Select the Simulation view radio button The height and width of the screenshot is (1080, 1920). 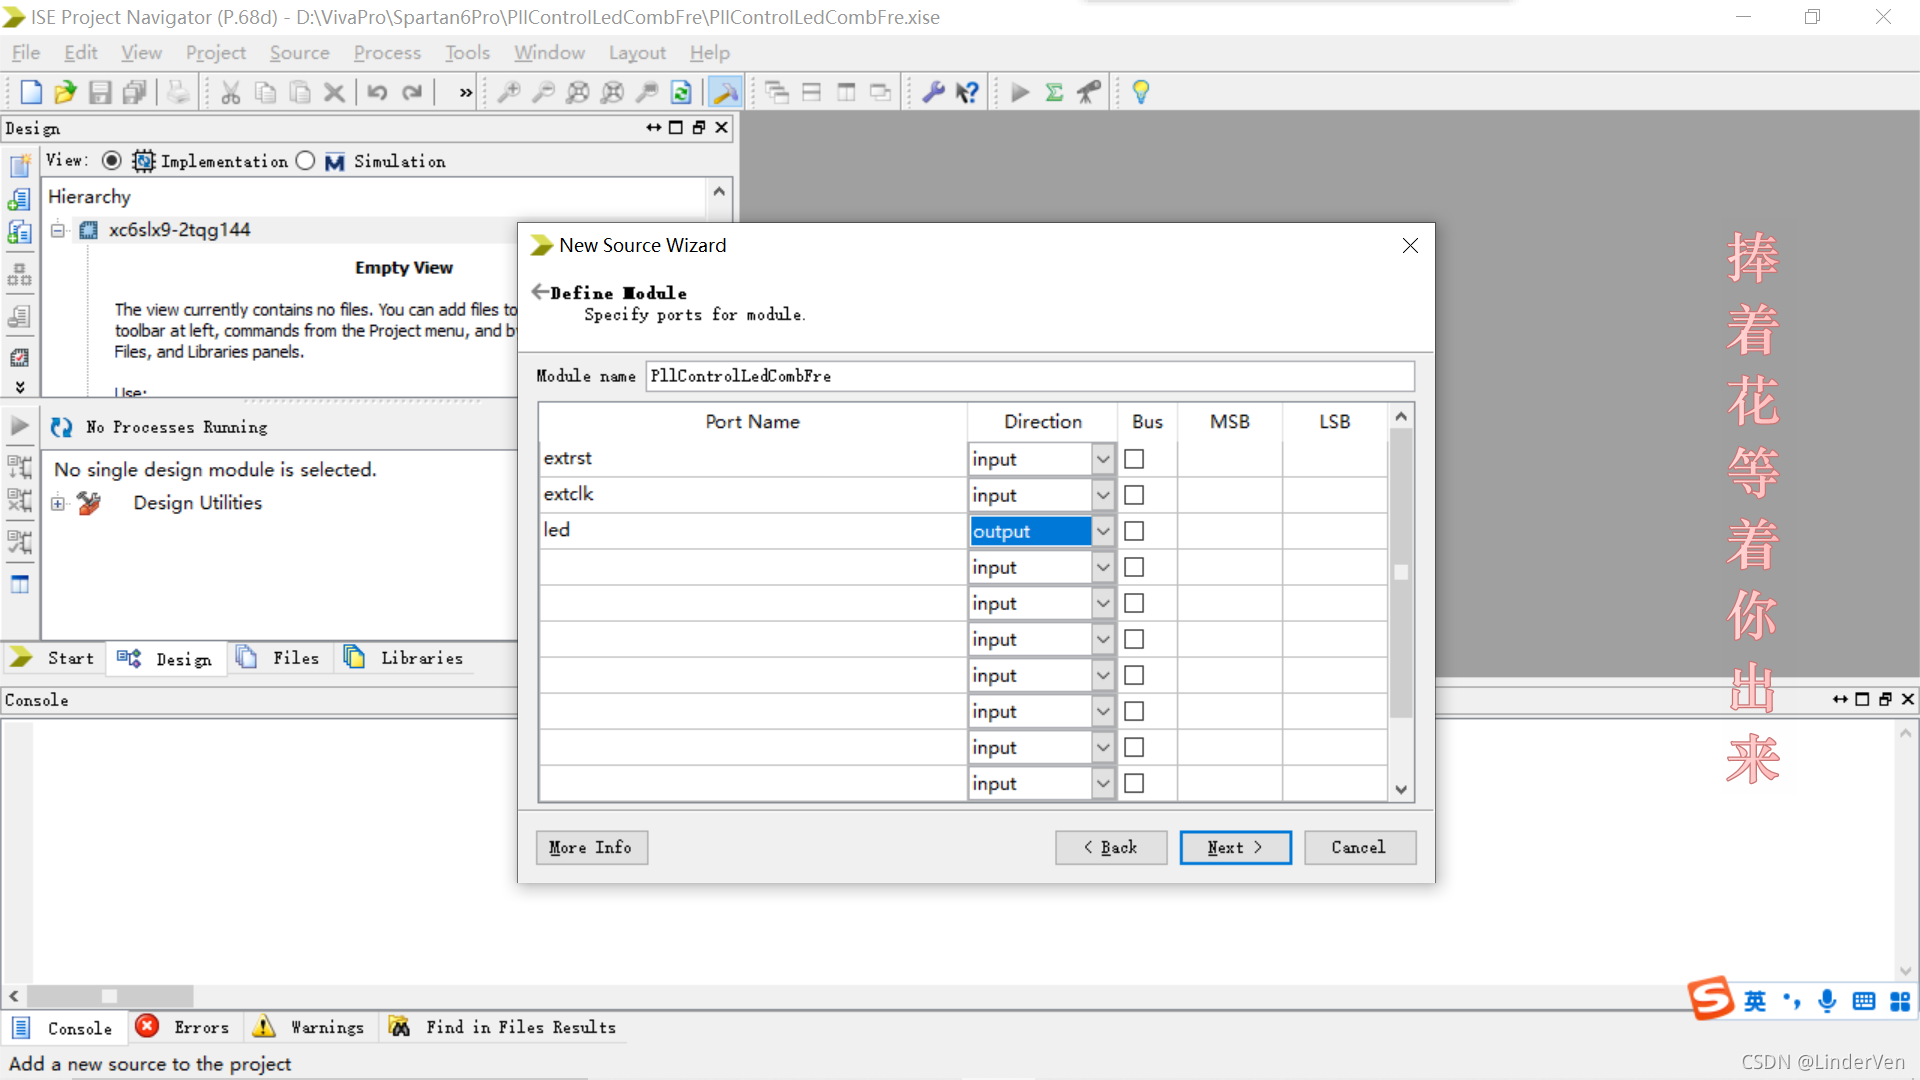306,161
